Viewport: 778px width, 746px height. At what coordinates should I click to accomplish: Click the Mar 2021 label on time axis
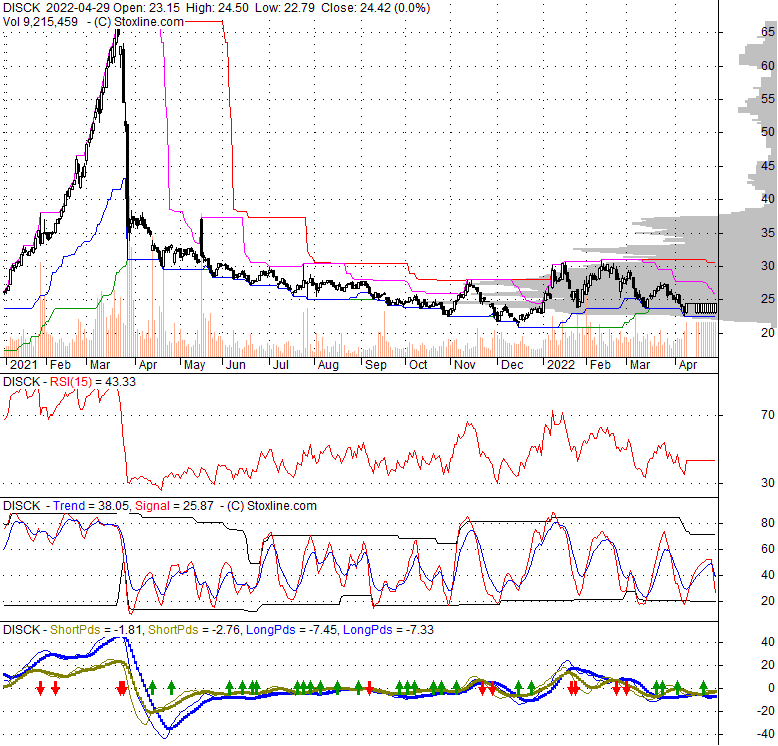coord(100,365)
